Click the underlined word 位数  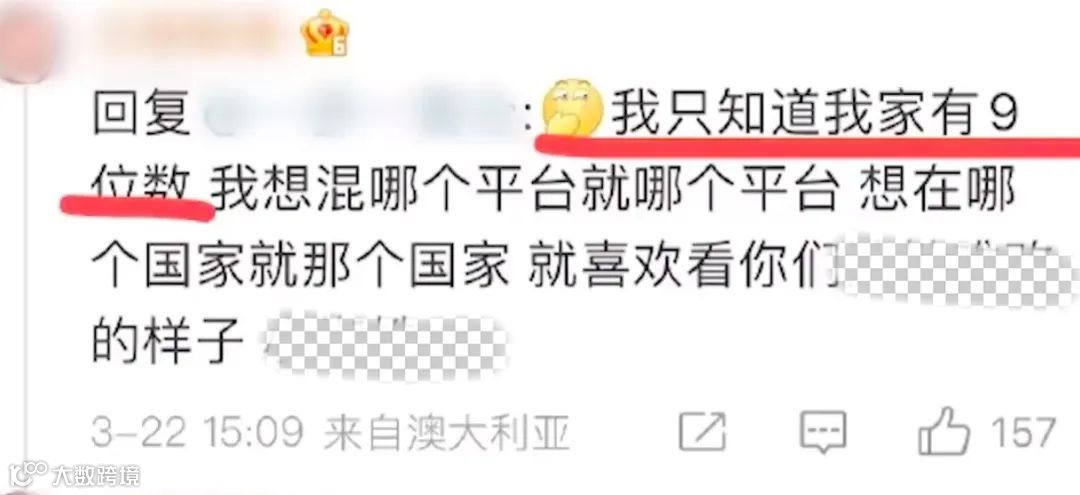click(x=141, y=187)
